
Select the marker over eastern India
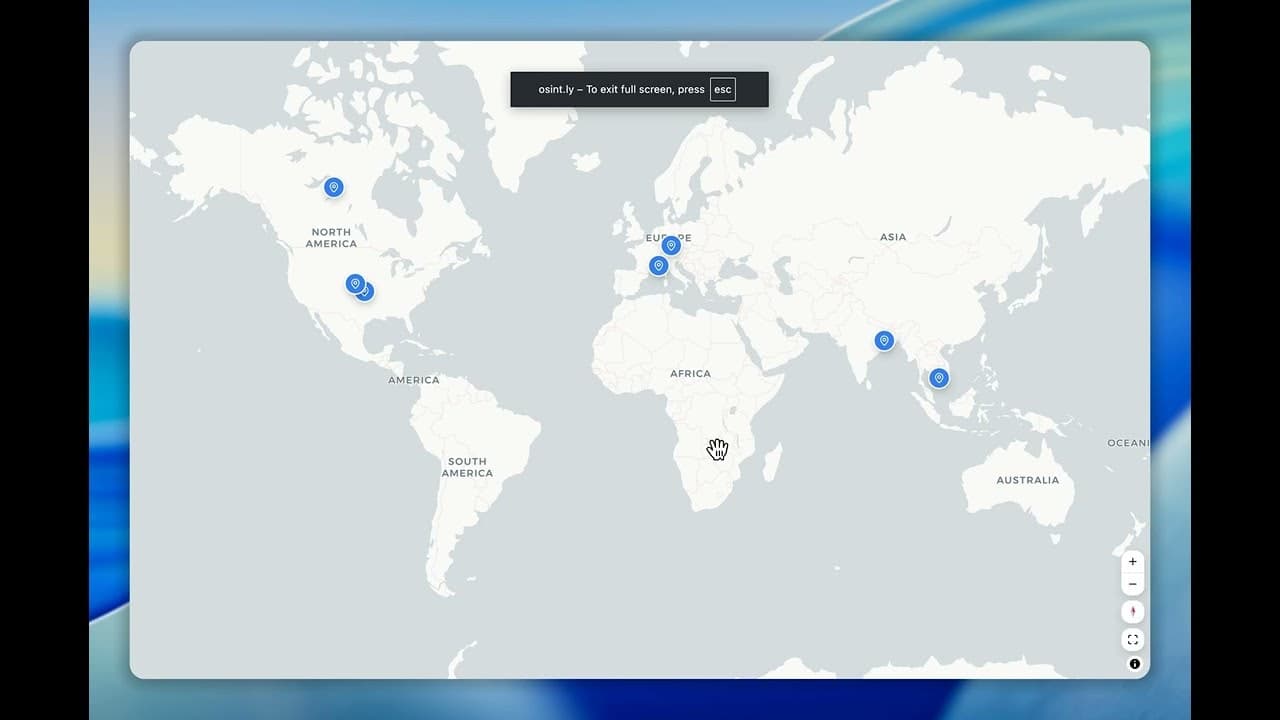tap(884, 340)
